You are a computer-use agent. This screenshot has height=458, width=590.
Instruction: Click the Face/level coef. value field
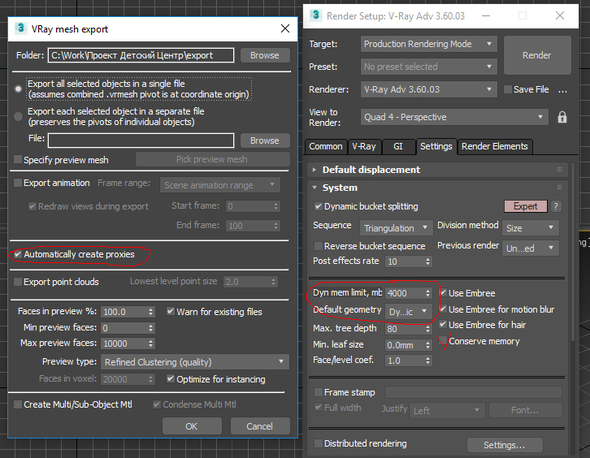404,361
